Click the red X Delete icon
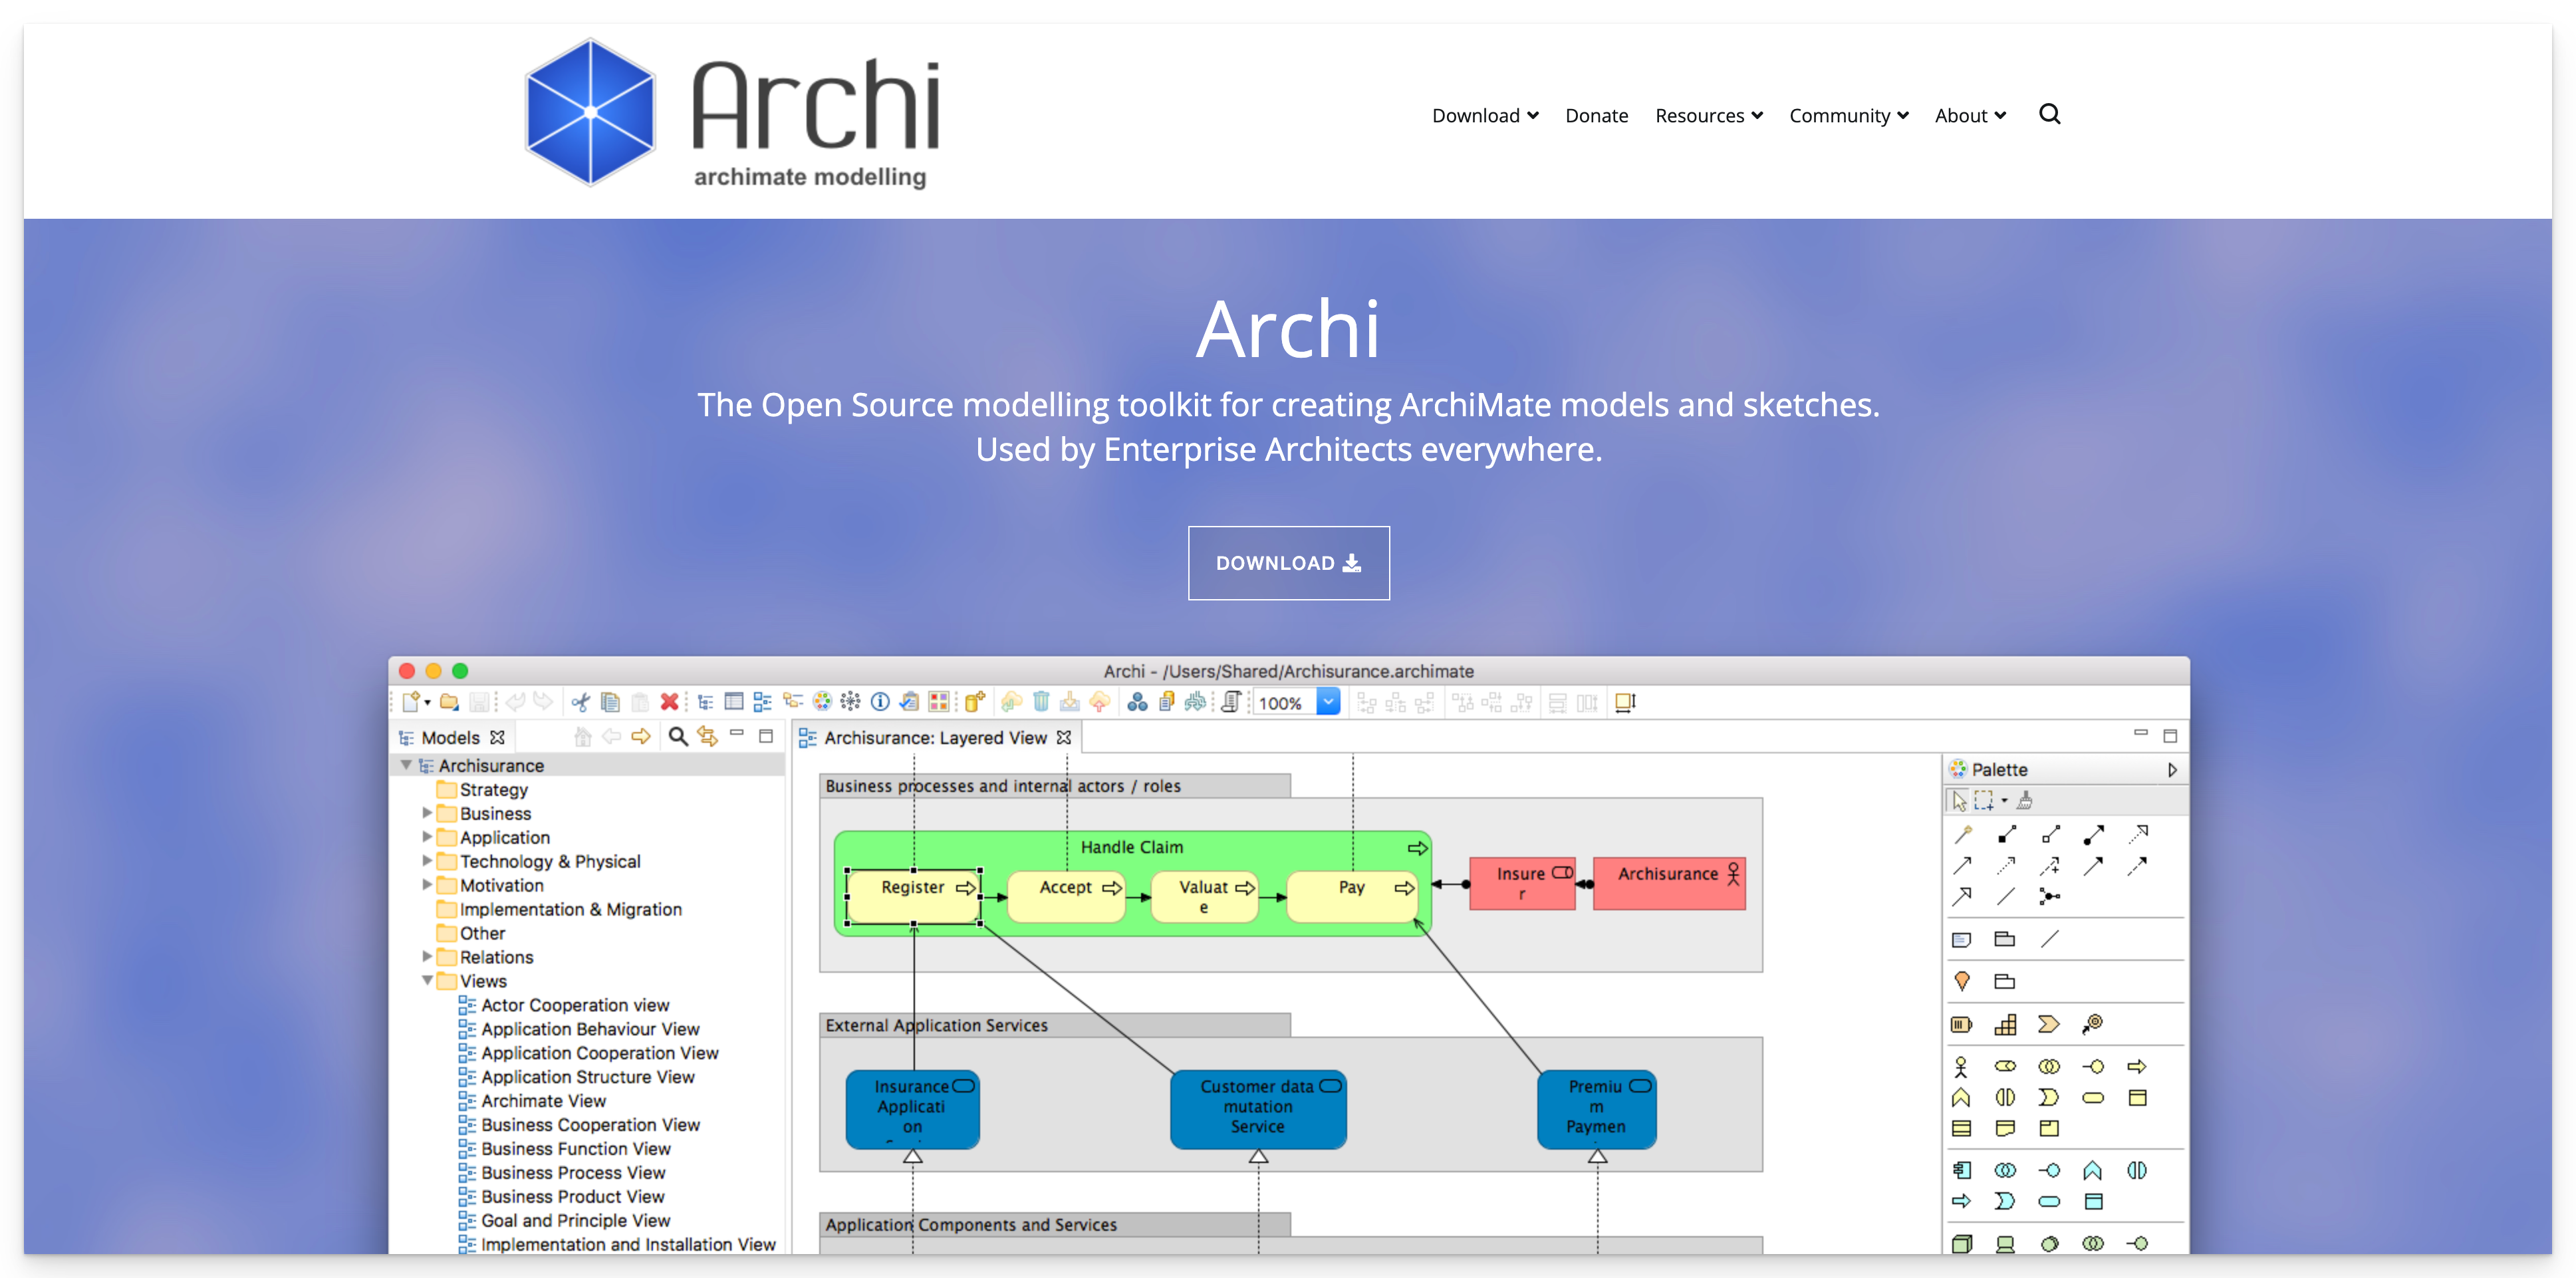Screen dimensions: 2576x1278 click(x=669, y=702)
